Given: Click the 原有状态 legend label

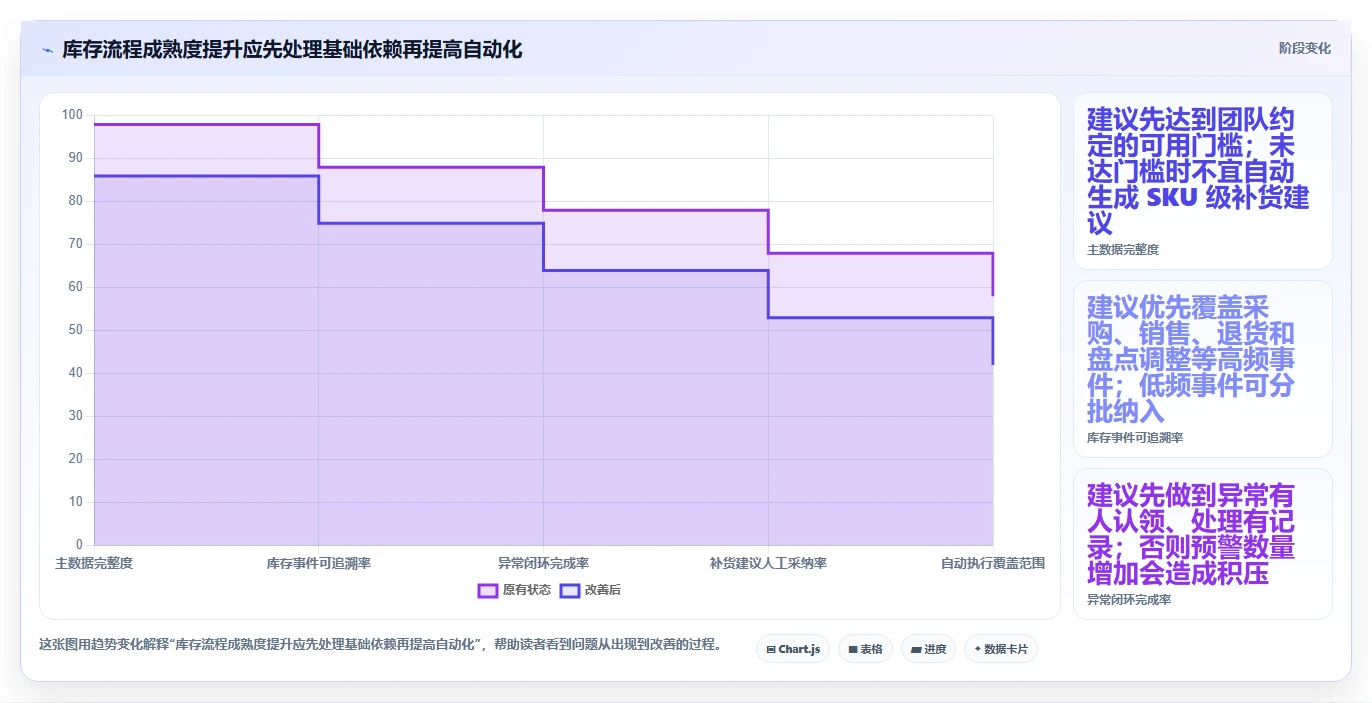Looking at the screenshot, I should tap(527, 590).
